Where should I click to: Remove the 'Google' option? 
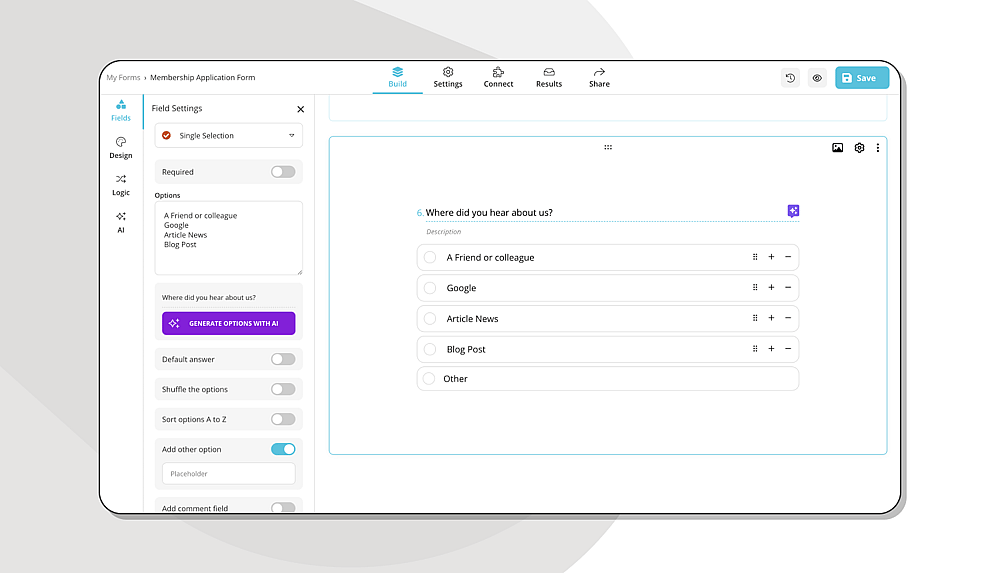(788, 288)
